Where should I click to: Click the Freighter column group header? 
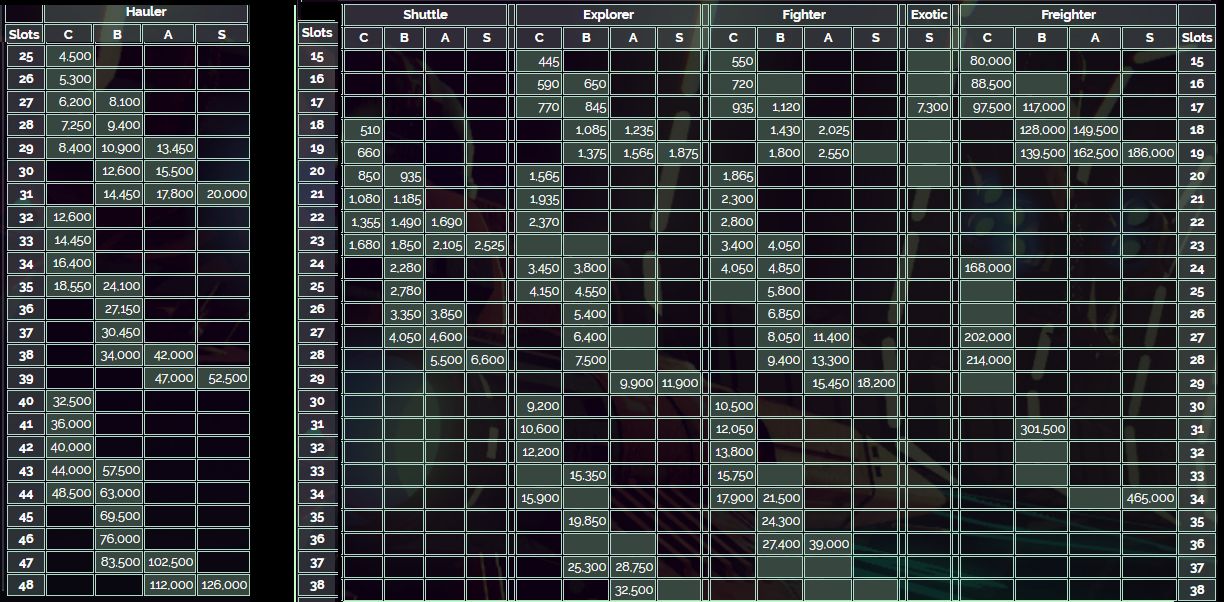tap(1068, 15)
